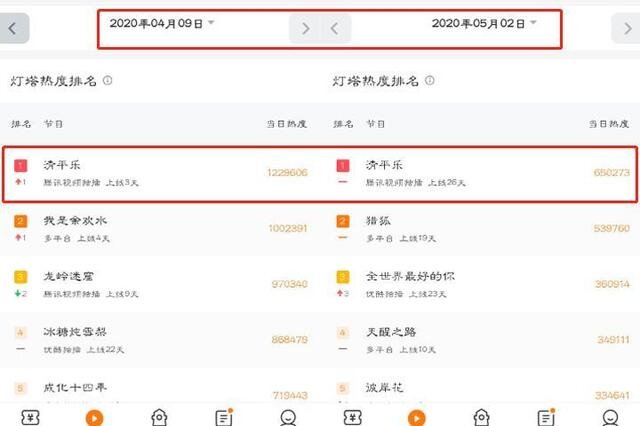
Task: Click 多平台 上线19天 under 猎狐
Action: (x=401, y=238)
